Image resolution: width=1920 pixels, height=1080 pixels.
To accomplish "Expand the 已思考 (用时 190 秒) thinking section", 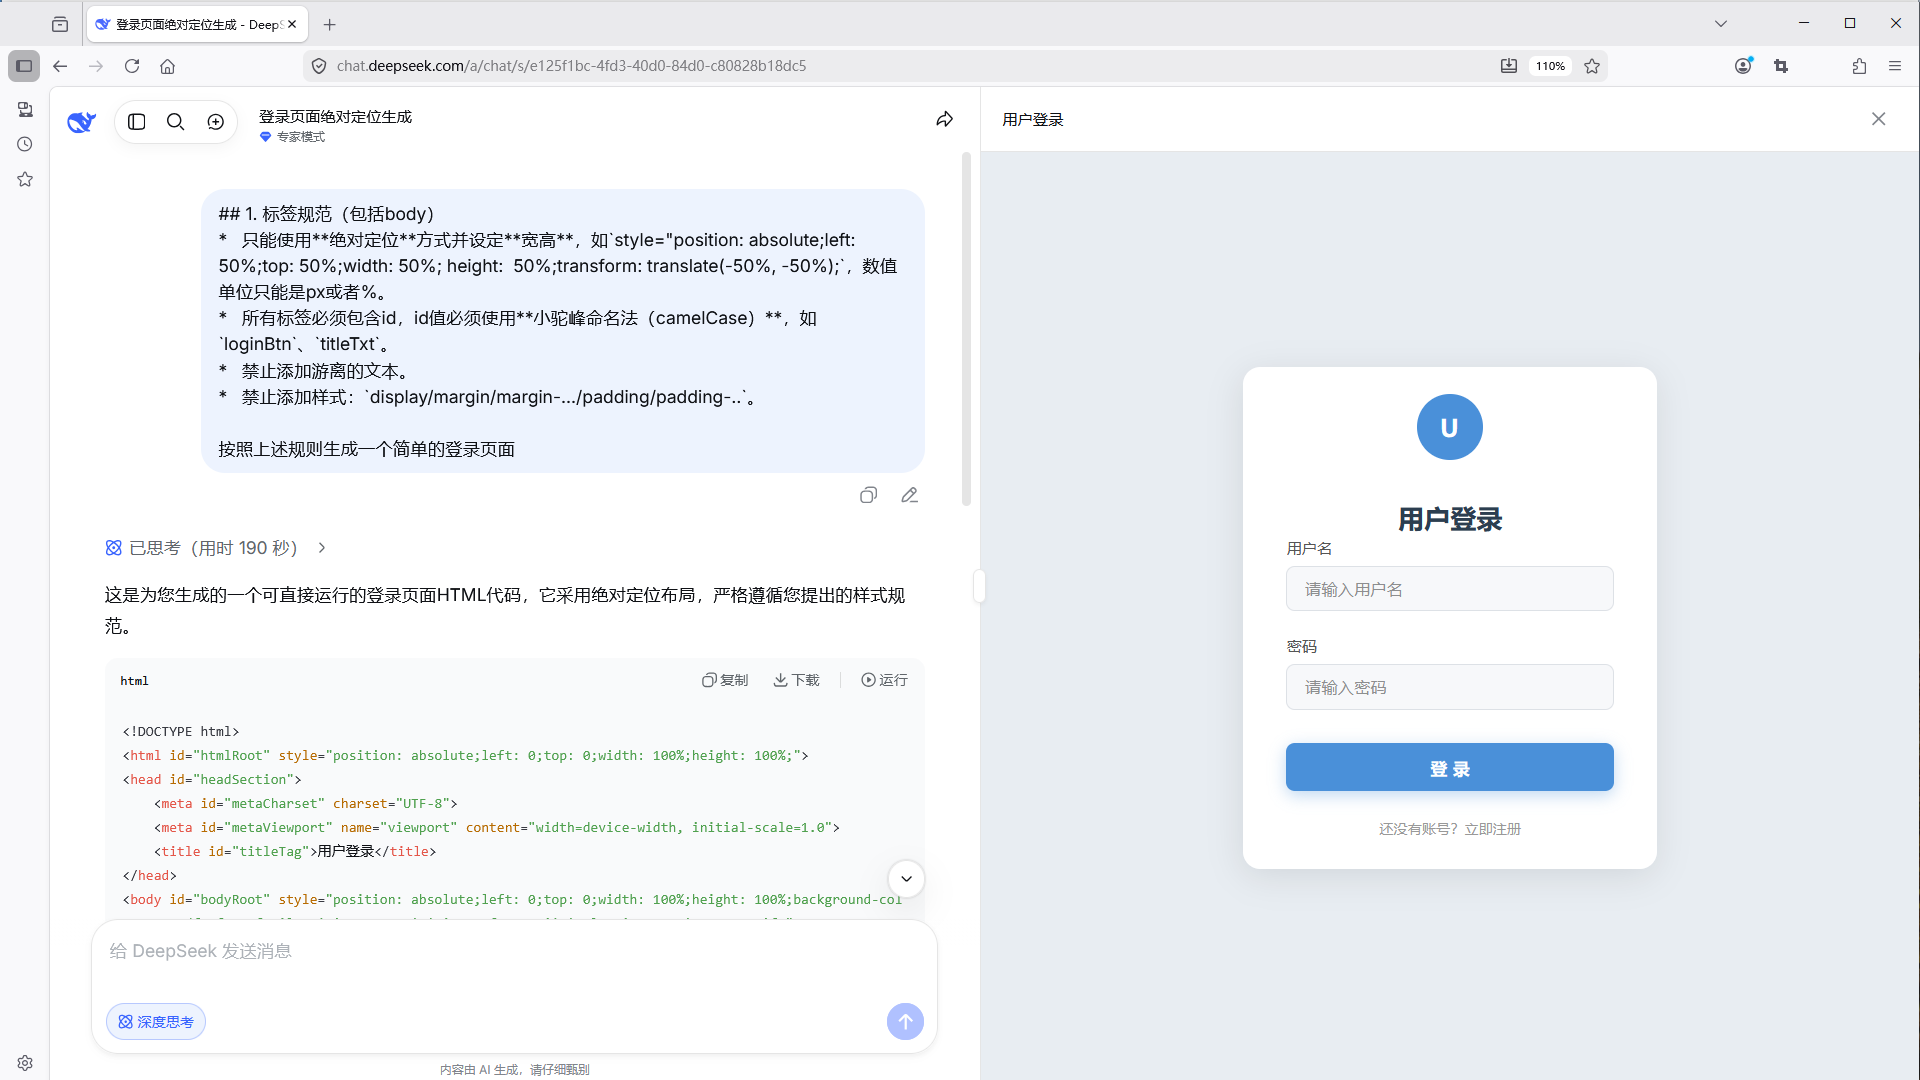I will (x=217, y=548).
